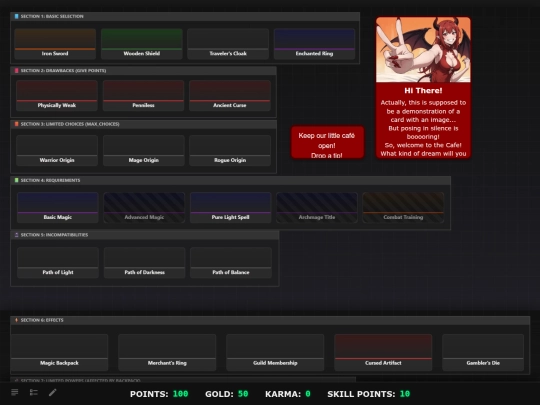Click the "Section 3: Limited Choices" title

pyautogui.click(x=70, y=124)
